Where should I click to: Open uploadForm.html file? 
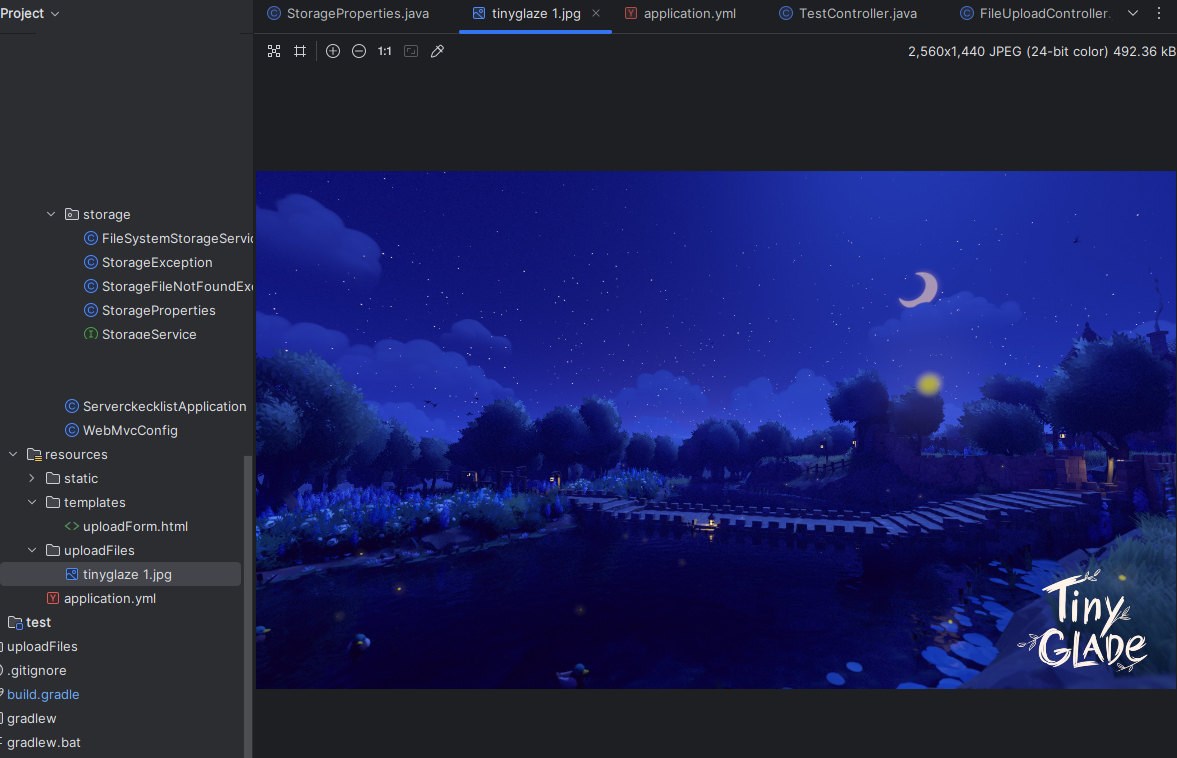click(135, 527)
